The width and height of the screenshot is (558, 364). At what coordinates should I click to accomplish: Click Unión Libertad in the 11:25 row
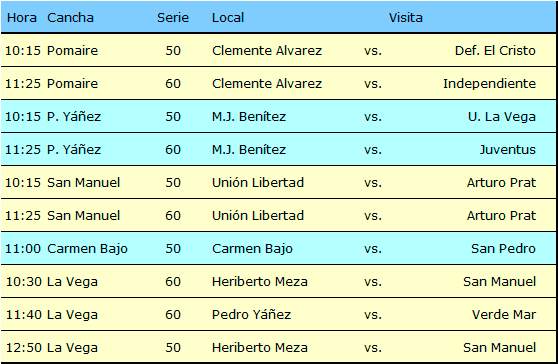(258, 216)
